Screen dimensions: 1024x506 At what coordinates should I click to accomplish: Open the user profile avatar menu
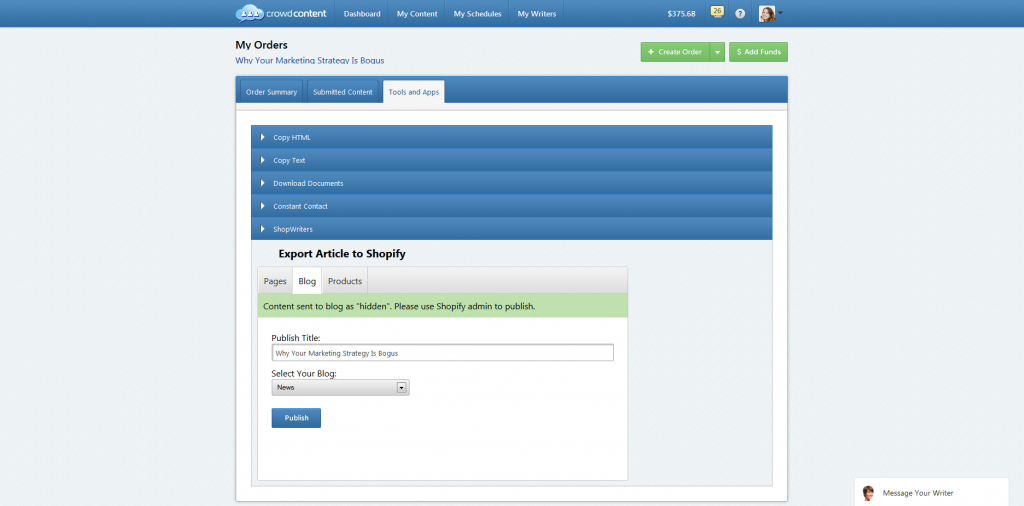(771, 13)
